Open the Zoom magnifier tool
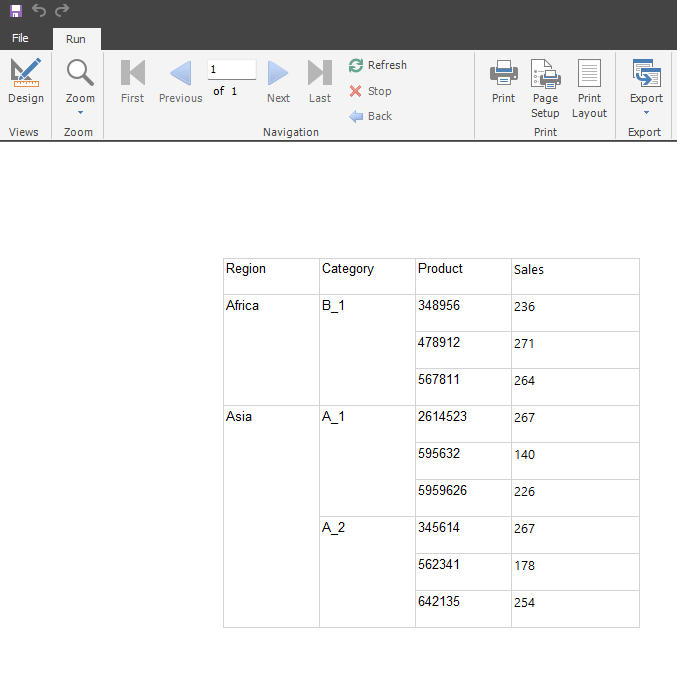The image size is (677, 684). (80, 81)
